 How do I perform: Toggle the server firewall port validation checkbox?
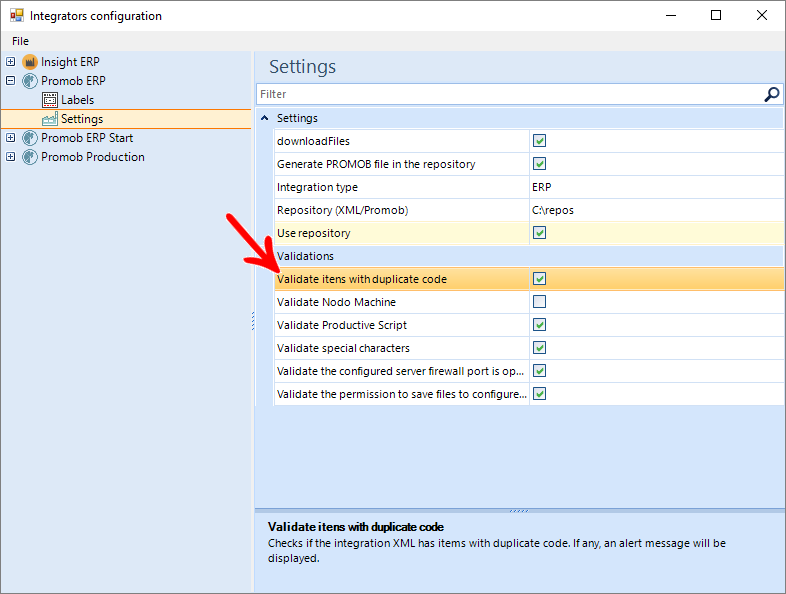tap(539, 371)
